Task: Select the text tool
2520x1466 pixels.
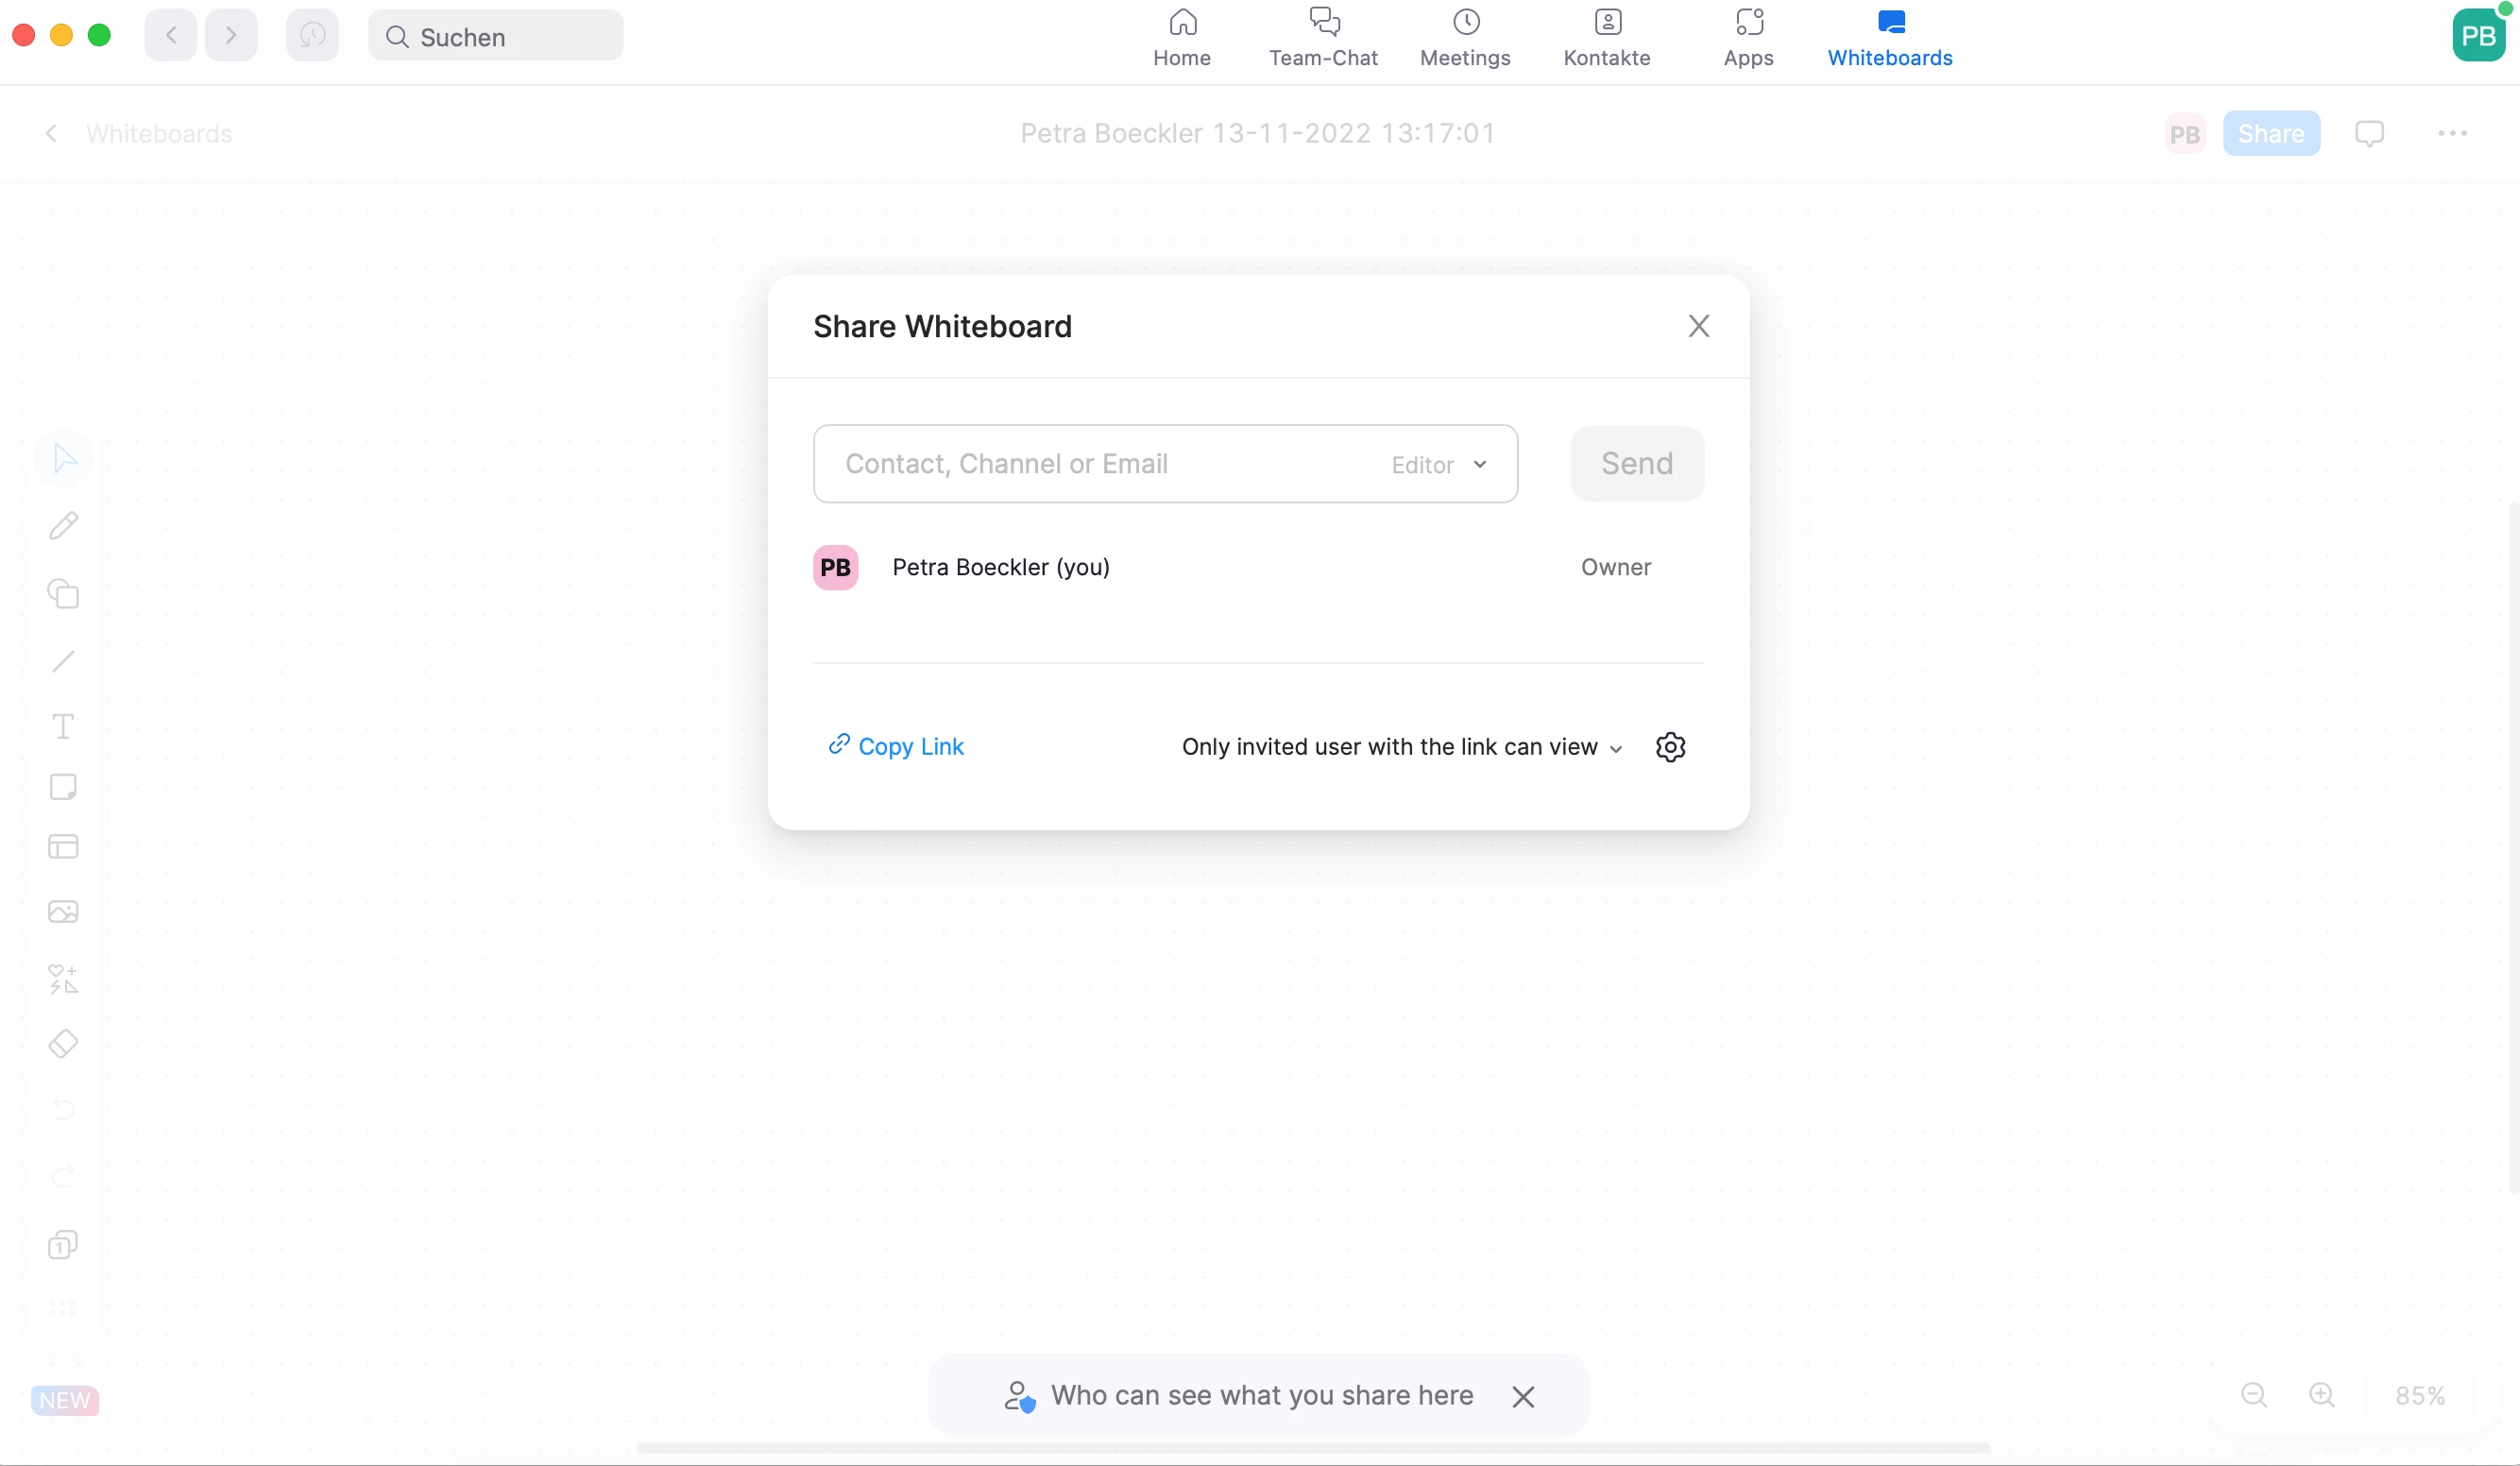Action: point(63,726)
